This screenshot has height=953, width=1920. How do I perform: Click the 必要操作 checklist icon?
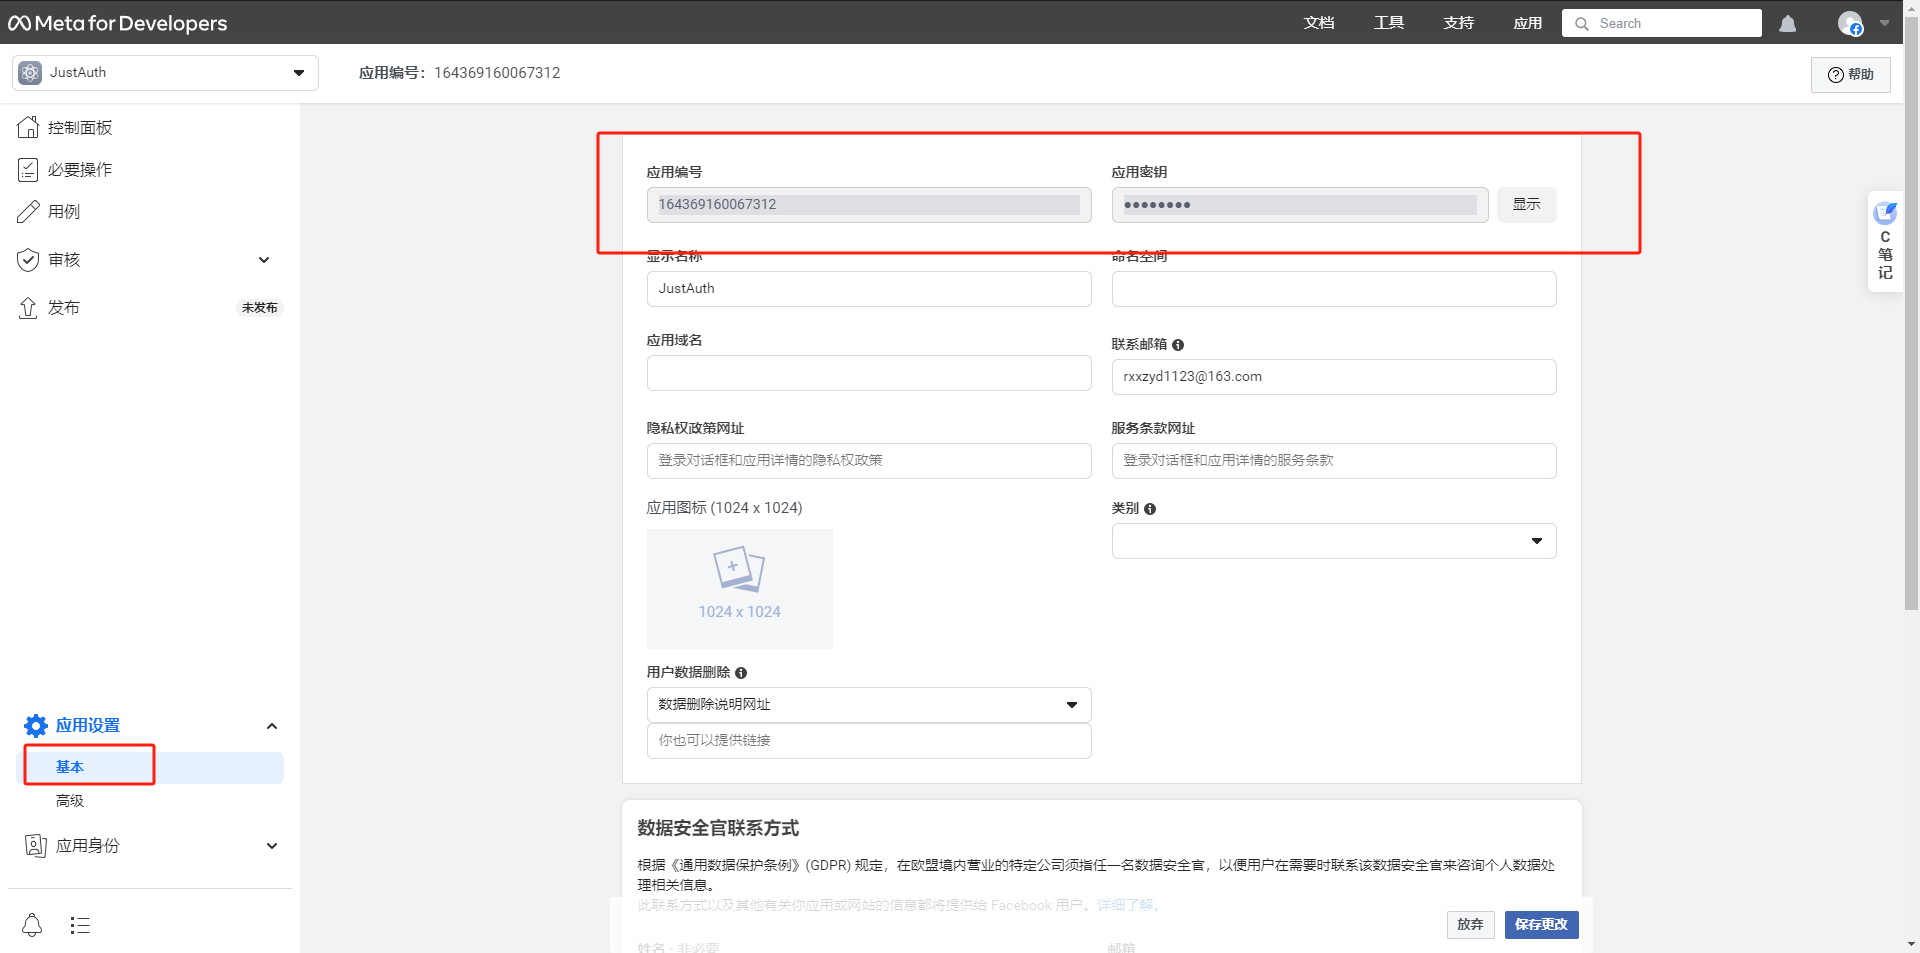(x=28, y=169)
